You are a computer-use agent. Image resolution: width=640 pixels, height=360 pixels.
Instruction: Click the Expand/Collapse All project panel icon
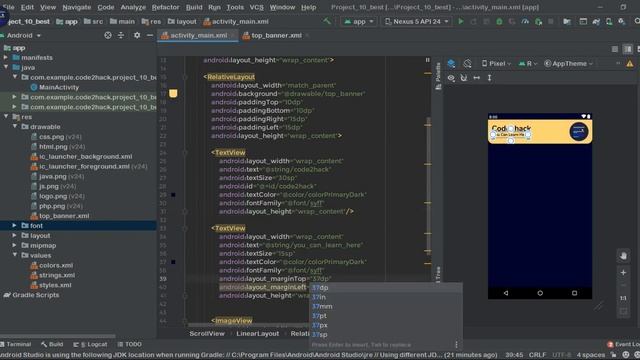(x=121, y=36)
